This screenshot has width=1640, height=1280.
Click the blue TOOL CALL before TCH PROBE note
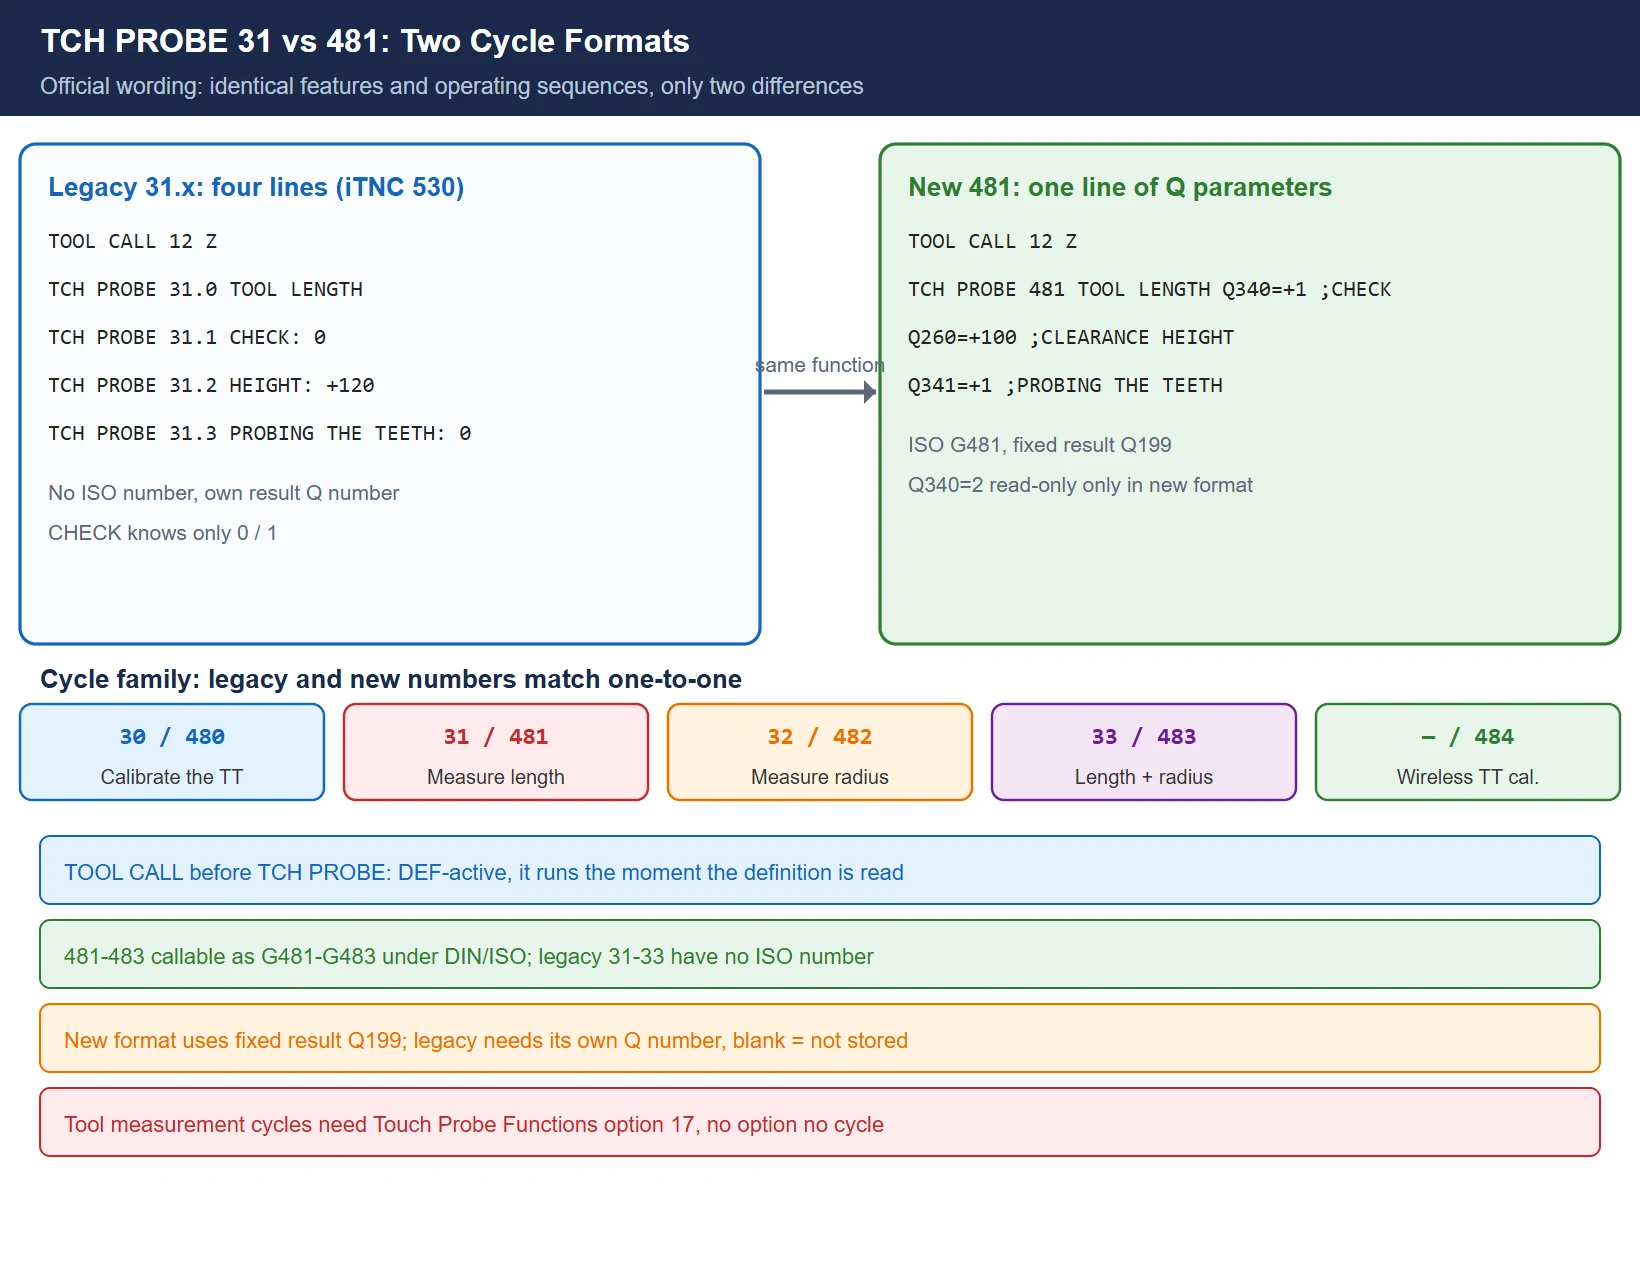[820, 870]
